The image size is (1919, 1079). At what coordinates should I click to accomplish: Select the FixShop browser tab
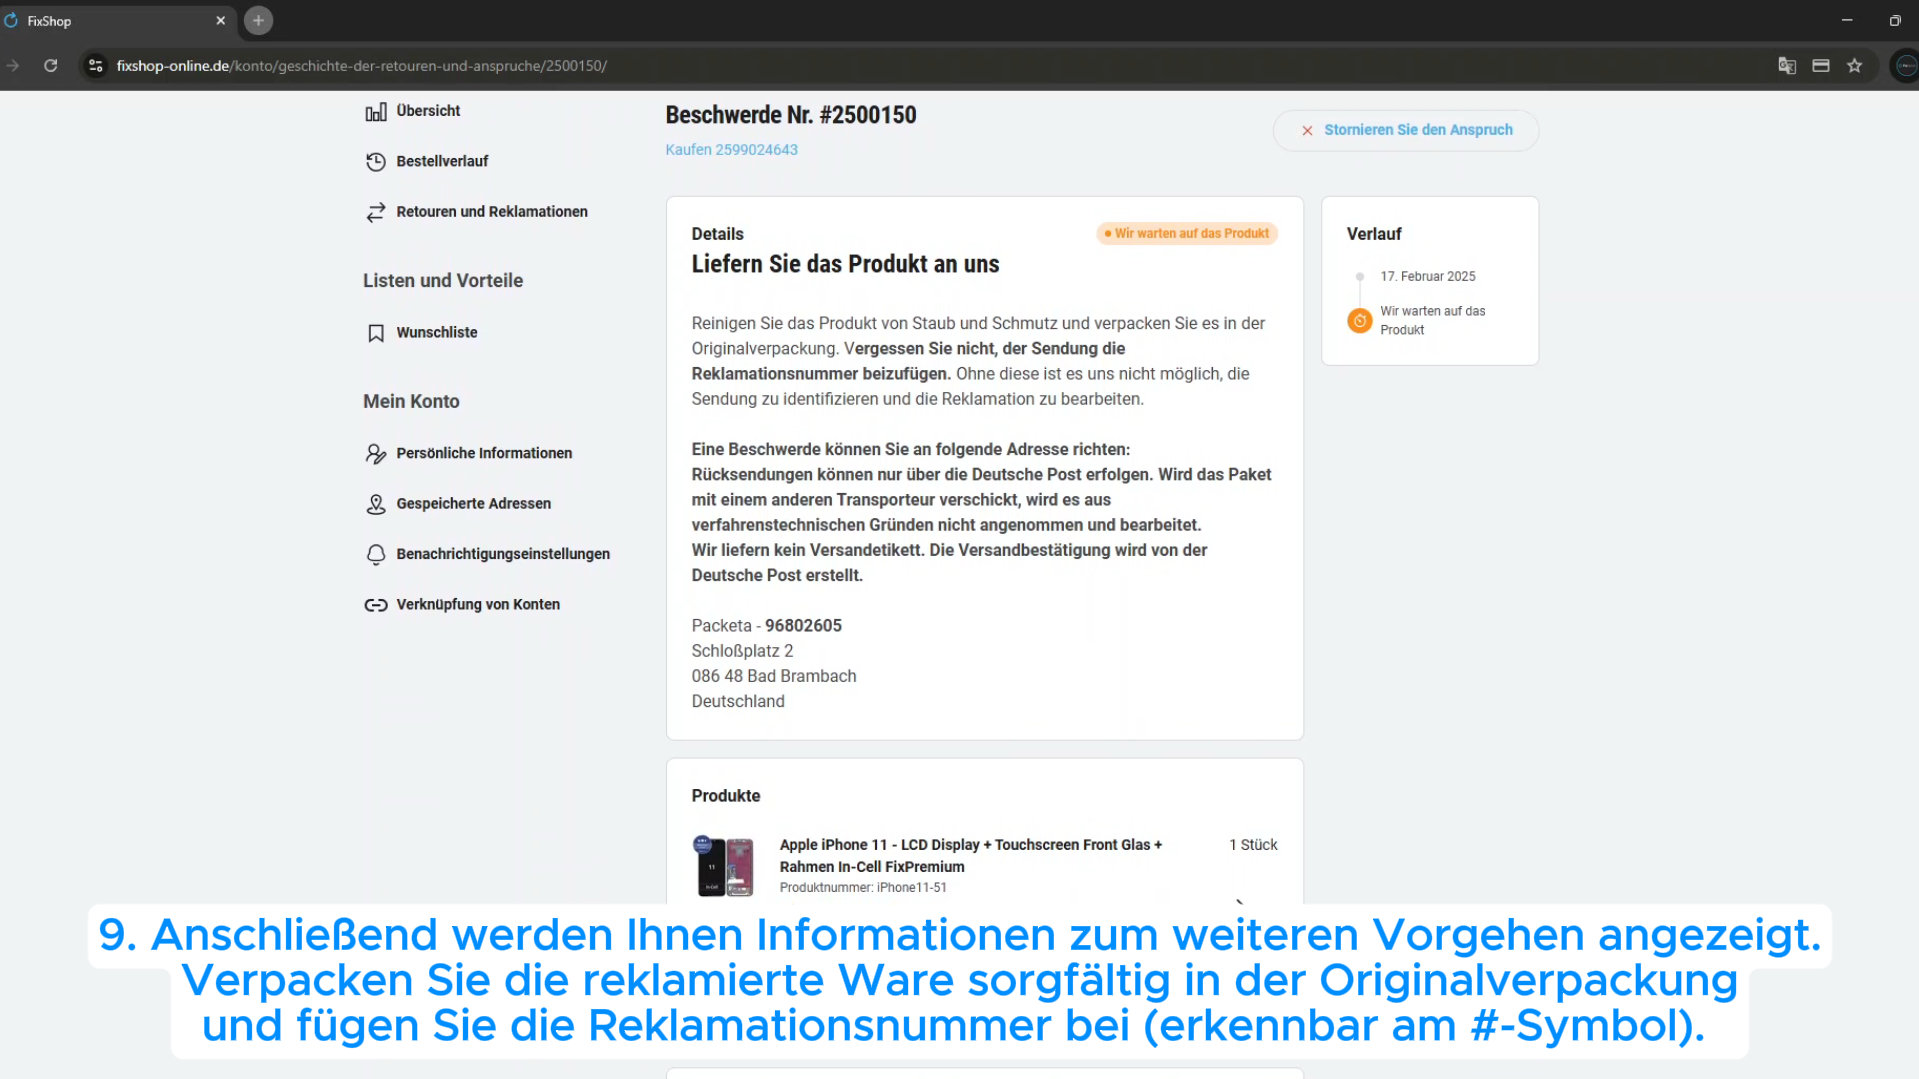[110, 21]
